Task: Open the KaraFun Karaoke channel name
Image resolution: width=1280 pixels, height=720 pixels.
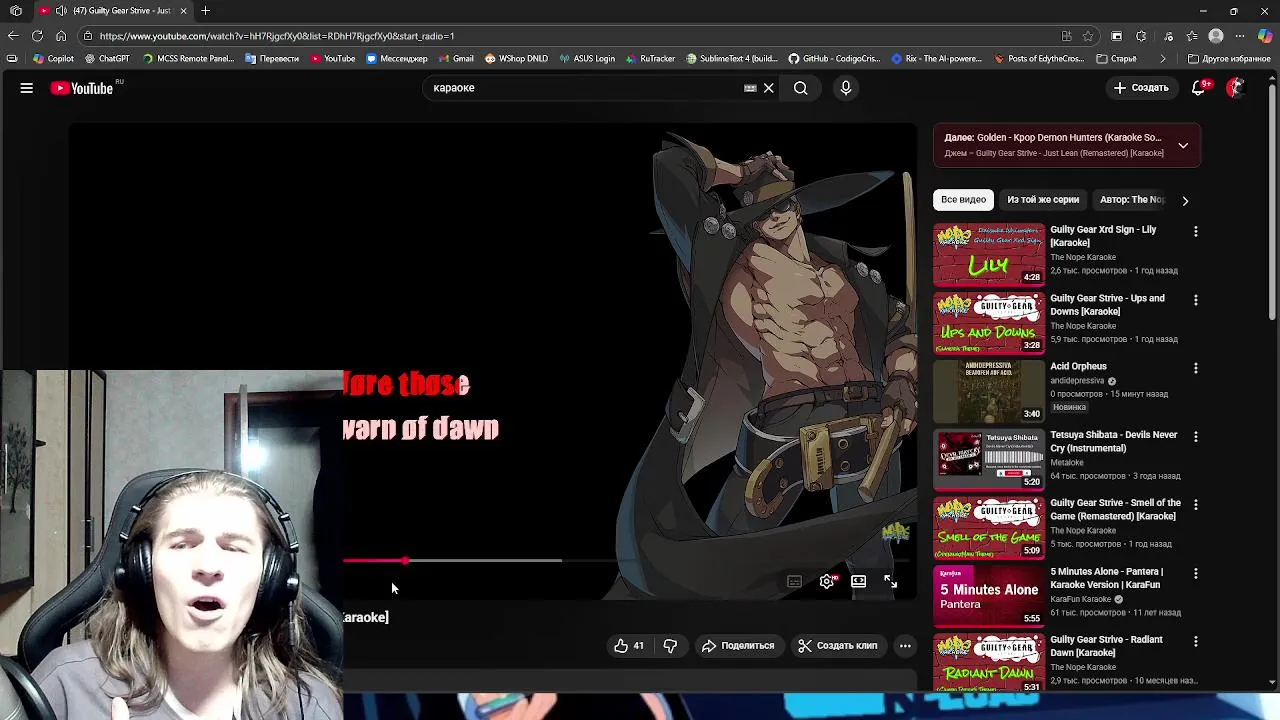Action: (x=1080, y=599)
